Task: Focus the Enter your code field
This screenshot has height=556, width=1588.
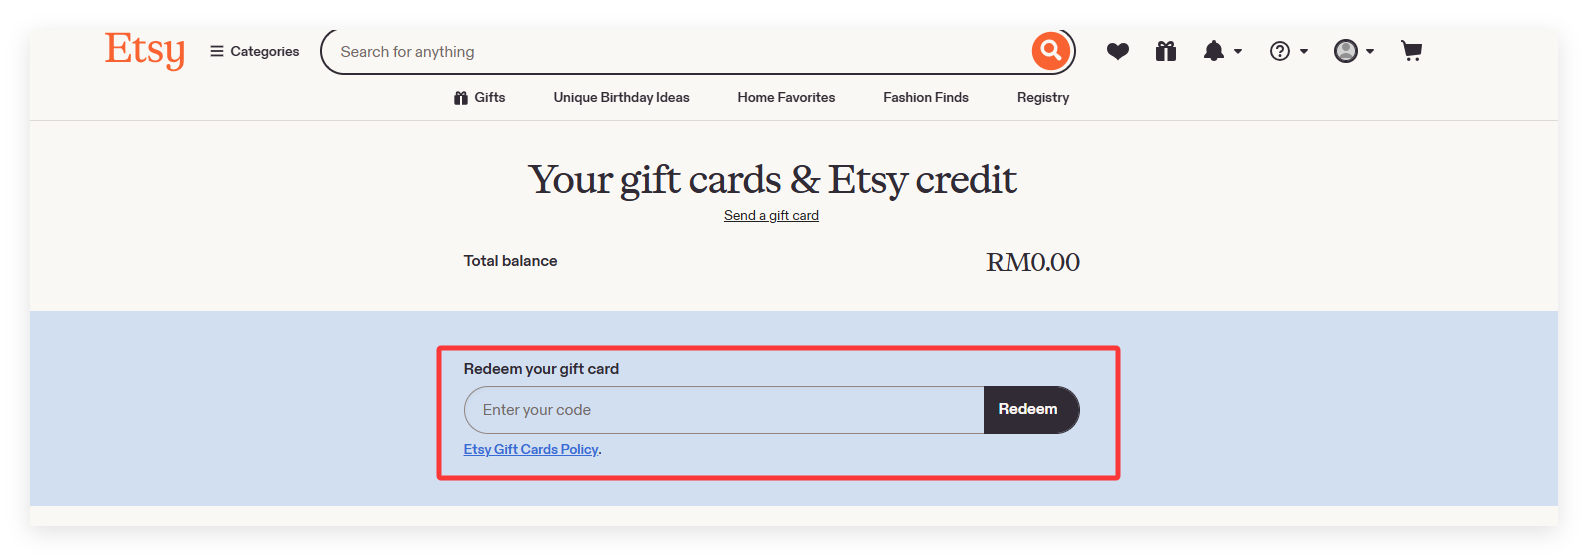Action: pyautogui.click(x=724, y=410)
